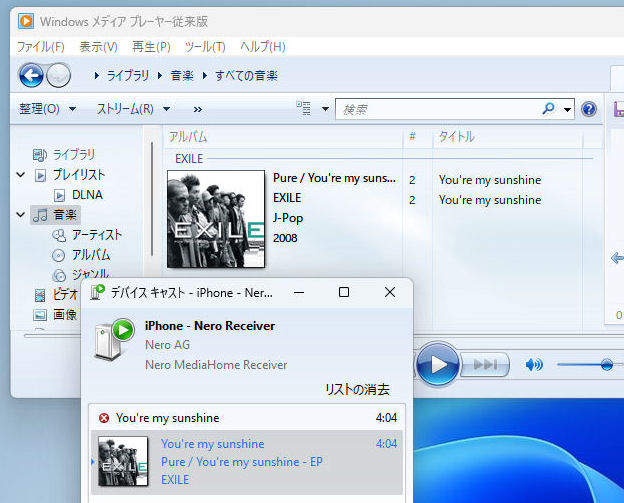Image resolution: width=624 pixels, height=503 pixels.
Task: Mute sound with the speaker icon
Action: tap(534, 364)
